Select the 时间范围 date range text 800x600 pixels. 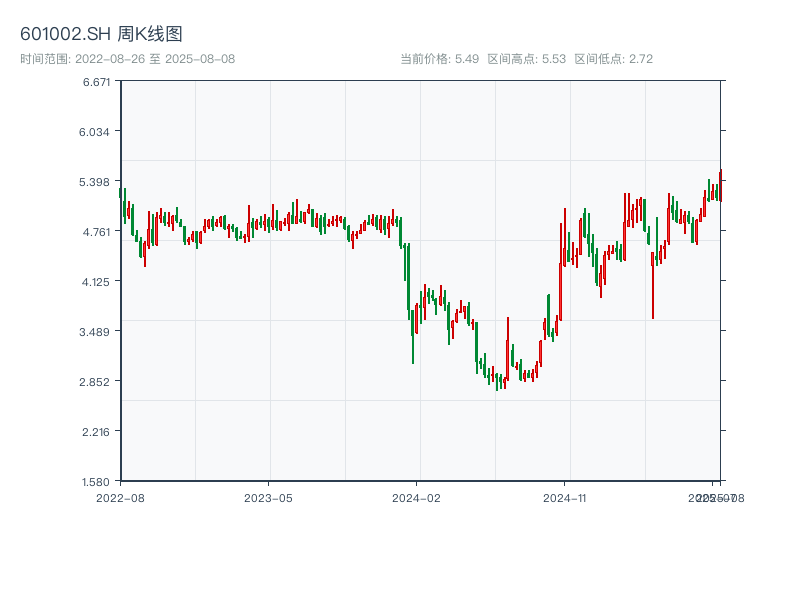[x=127, y=59]
